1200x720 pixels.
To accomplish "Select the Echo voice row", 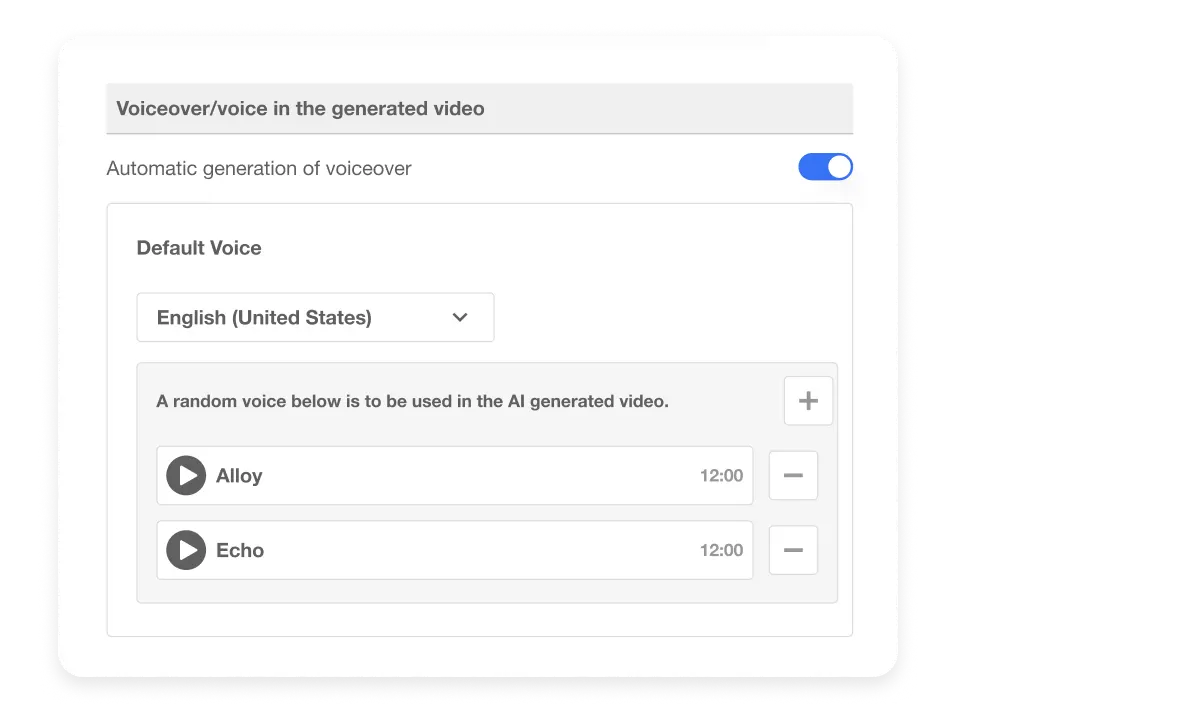I will [x=454, y=550].
